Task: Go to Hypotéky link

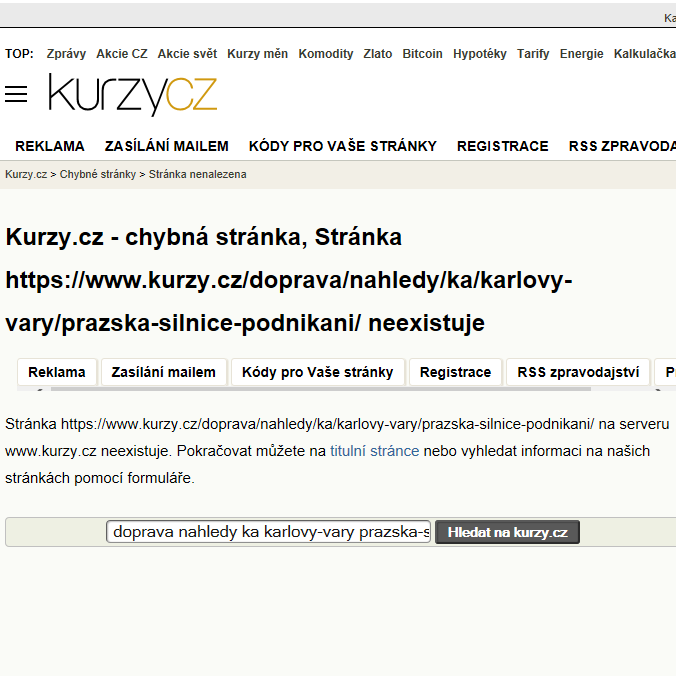Action: point(479,54)
